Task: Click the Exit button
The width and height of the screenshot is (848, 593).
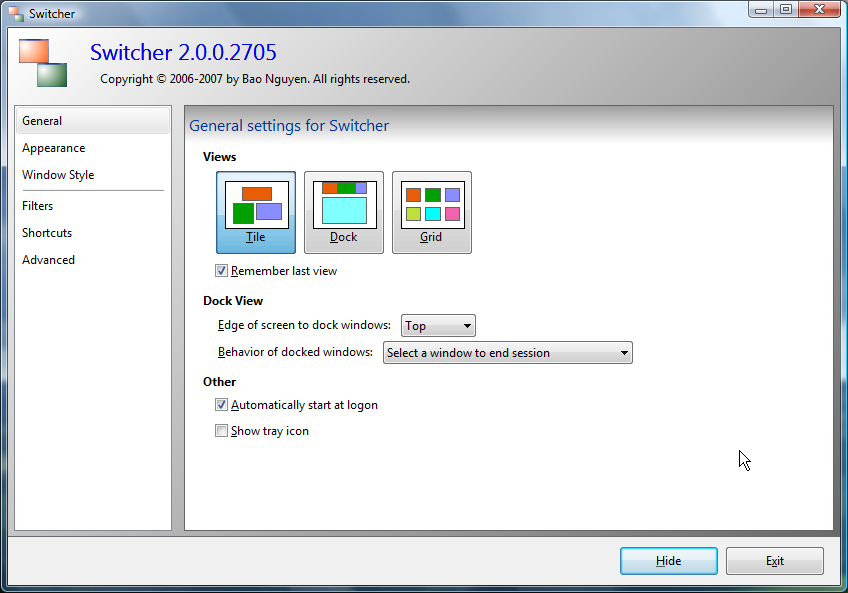Action: (x=775, y=561)
